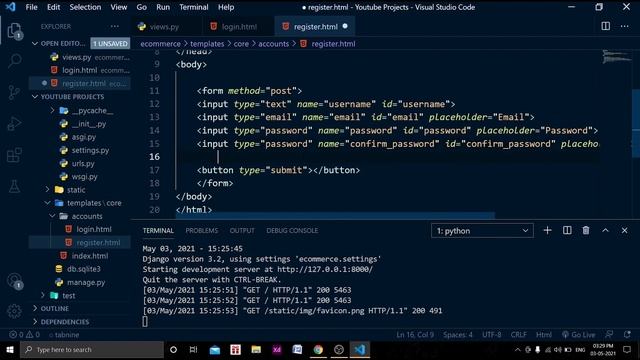Screen dimensions: 640x360
Task: Open the File menu
Action: 31,7
